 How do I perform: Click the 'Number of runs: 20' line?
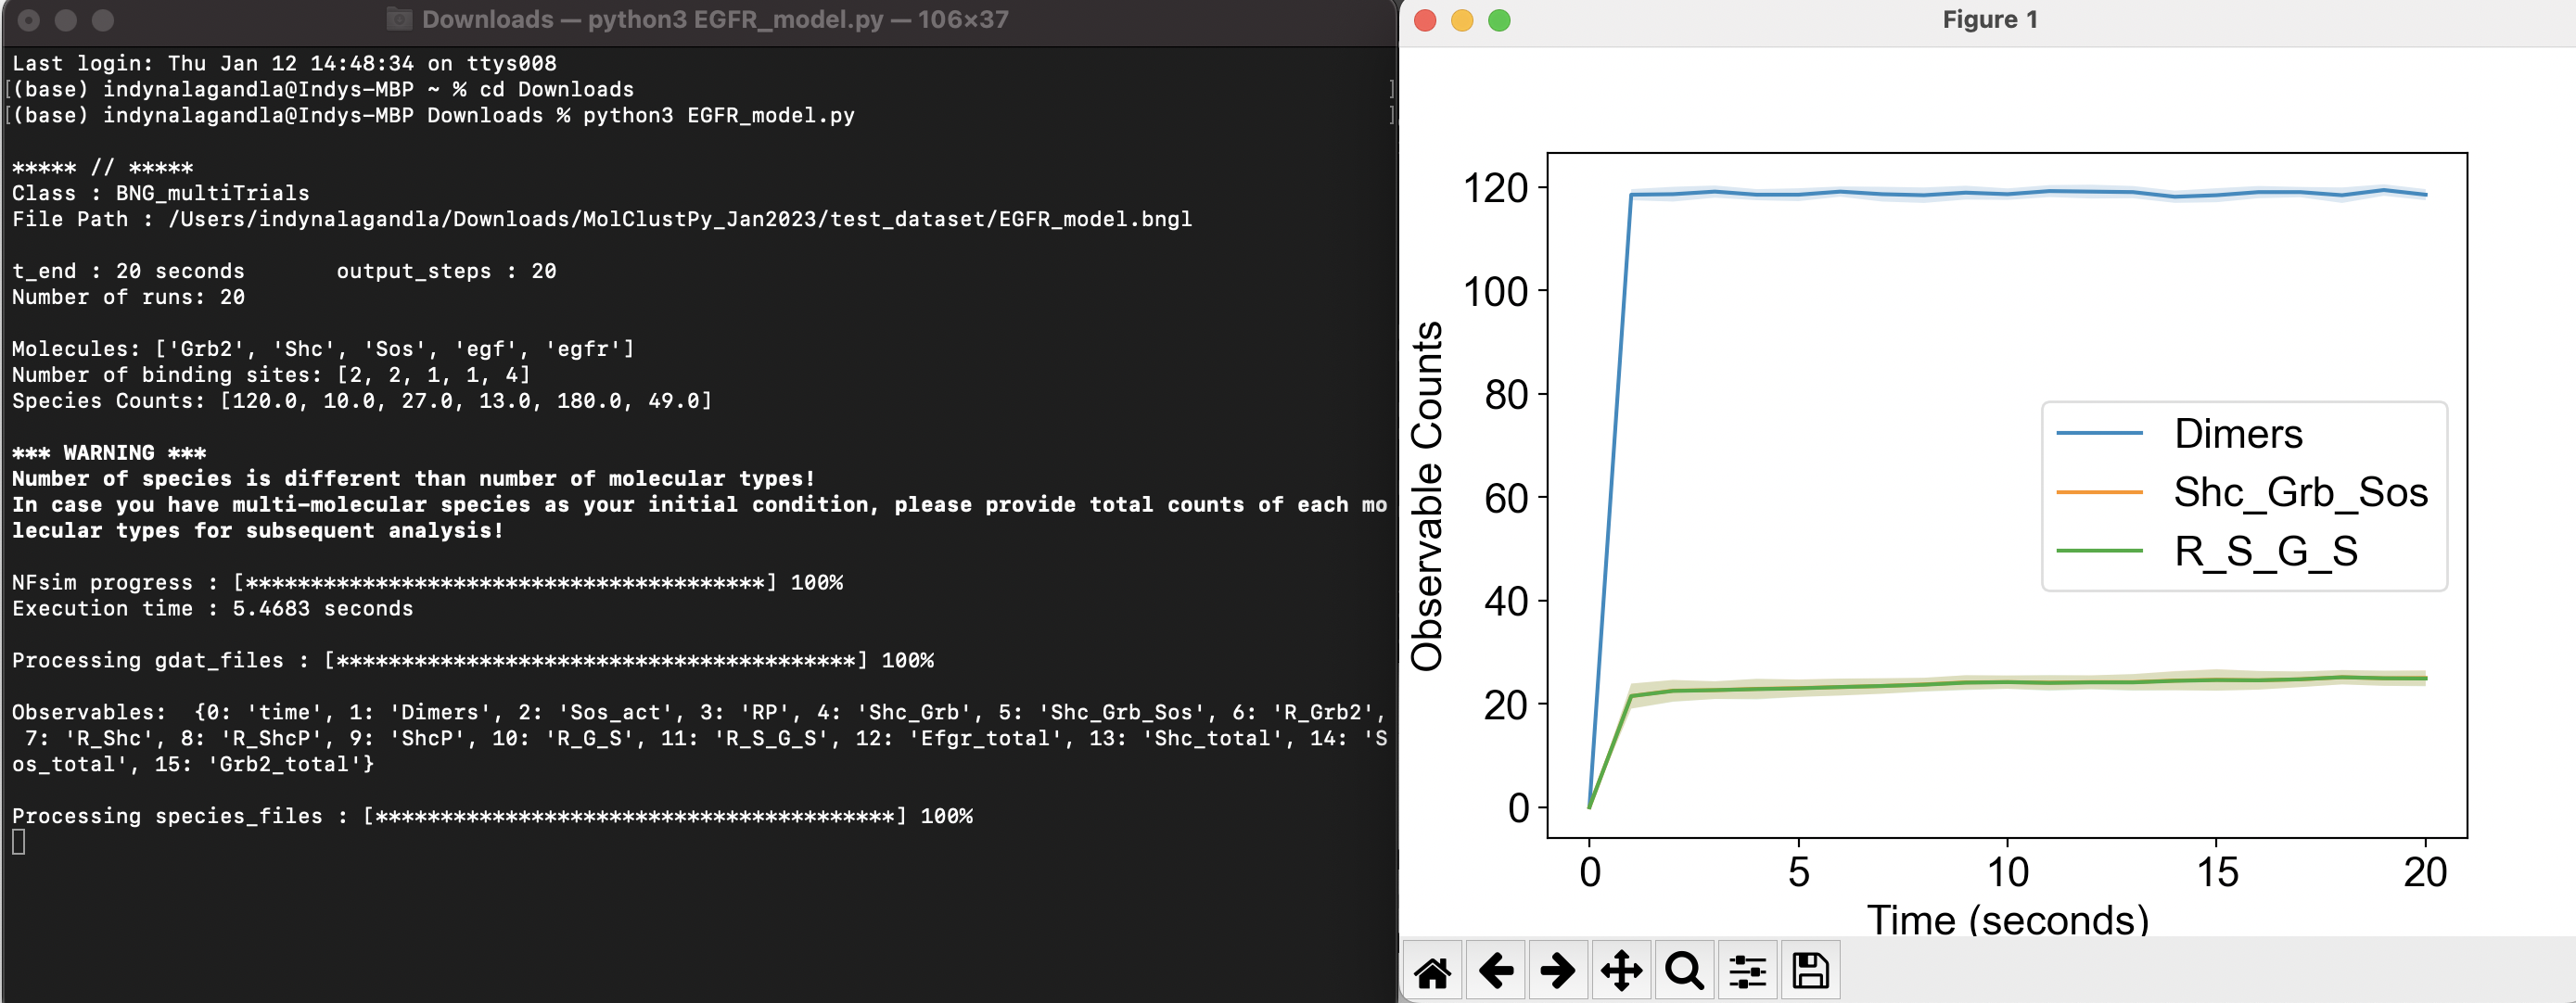[128, 297]
